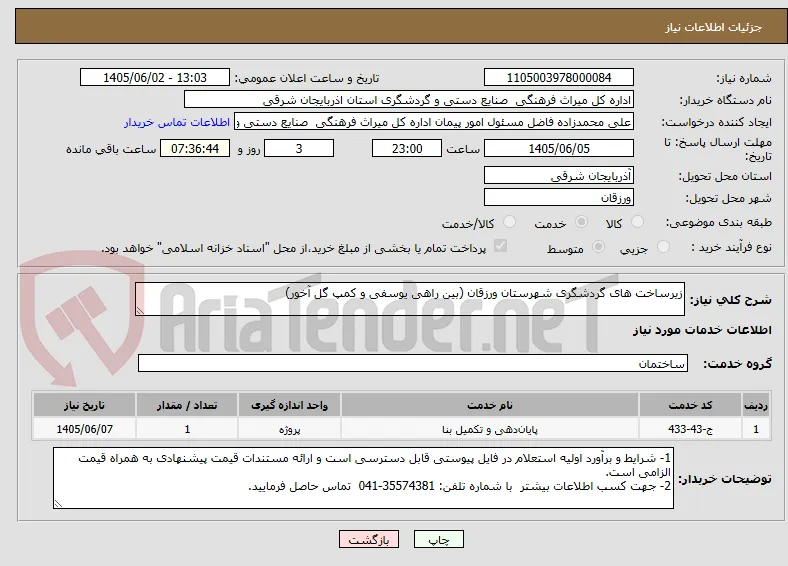Select the جزیی purchase type radio

coord(663,246)
